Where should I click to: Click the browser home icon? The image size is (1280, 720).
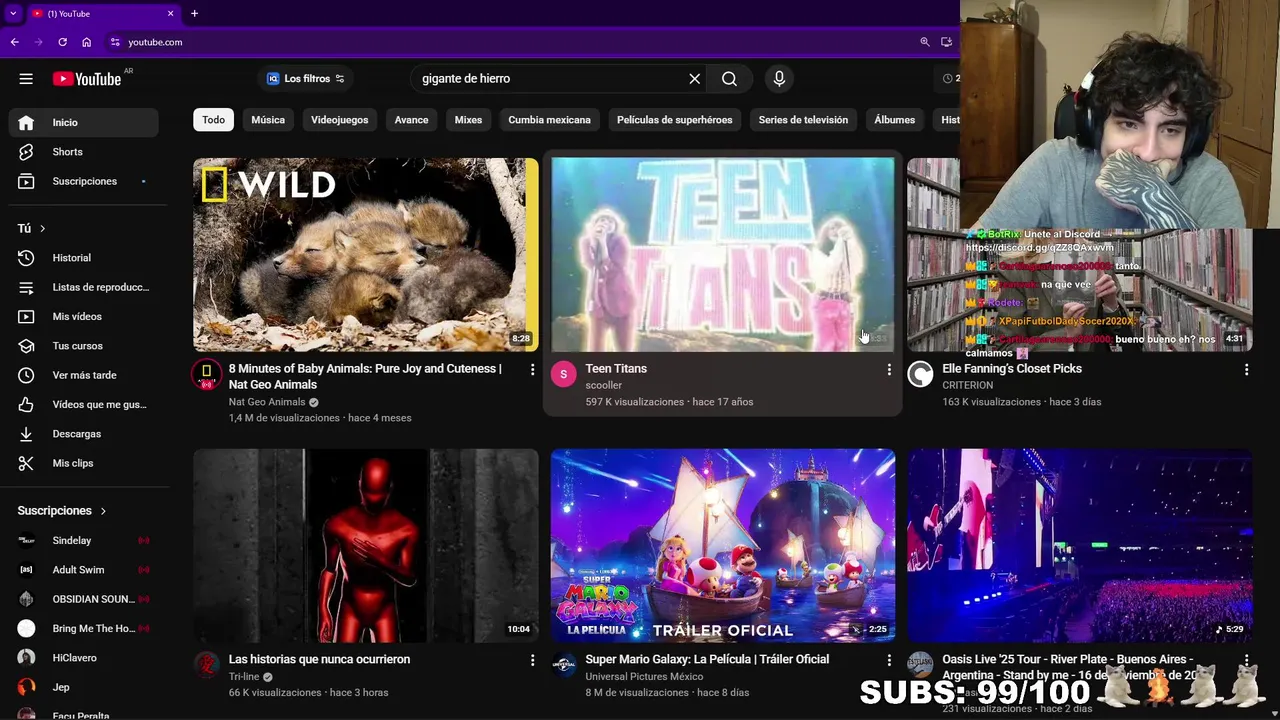[86, 42]
